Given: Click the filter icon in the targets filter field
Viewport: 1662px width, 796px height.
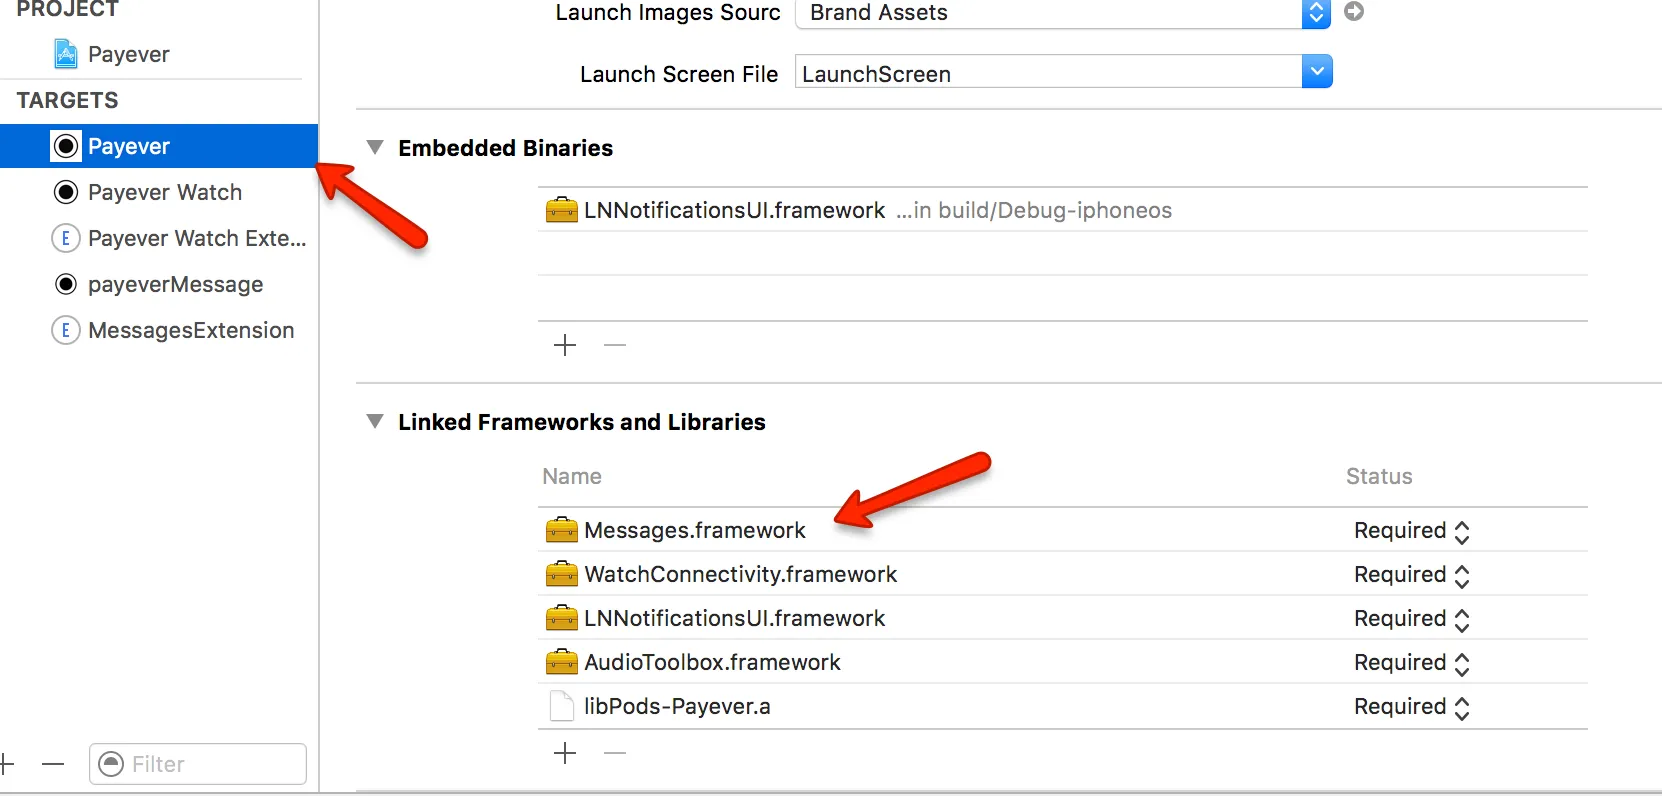Looking at the screenshot, I should pos(112,764).
